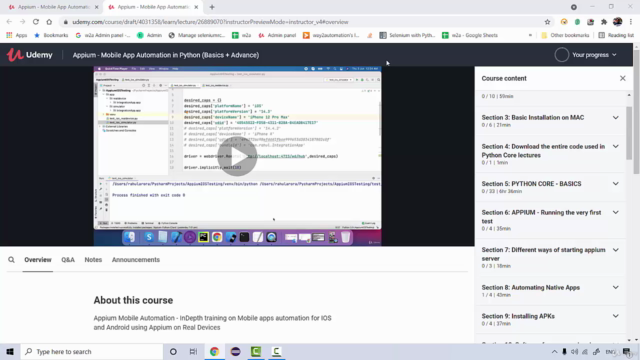The width and height of the screenshot is (640, 360).
Task: Click the browser back arrow
Action: point(9,22)
